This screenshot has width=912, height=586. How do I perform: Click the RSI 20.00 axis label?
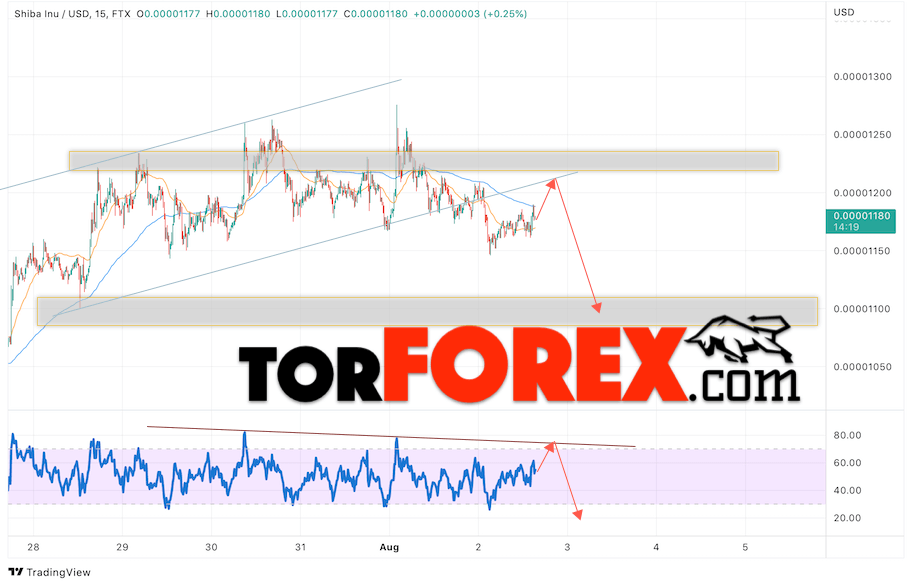tap(847, 518)
